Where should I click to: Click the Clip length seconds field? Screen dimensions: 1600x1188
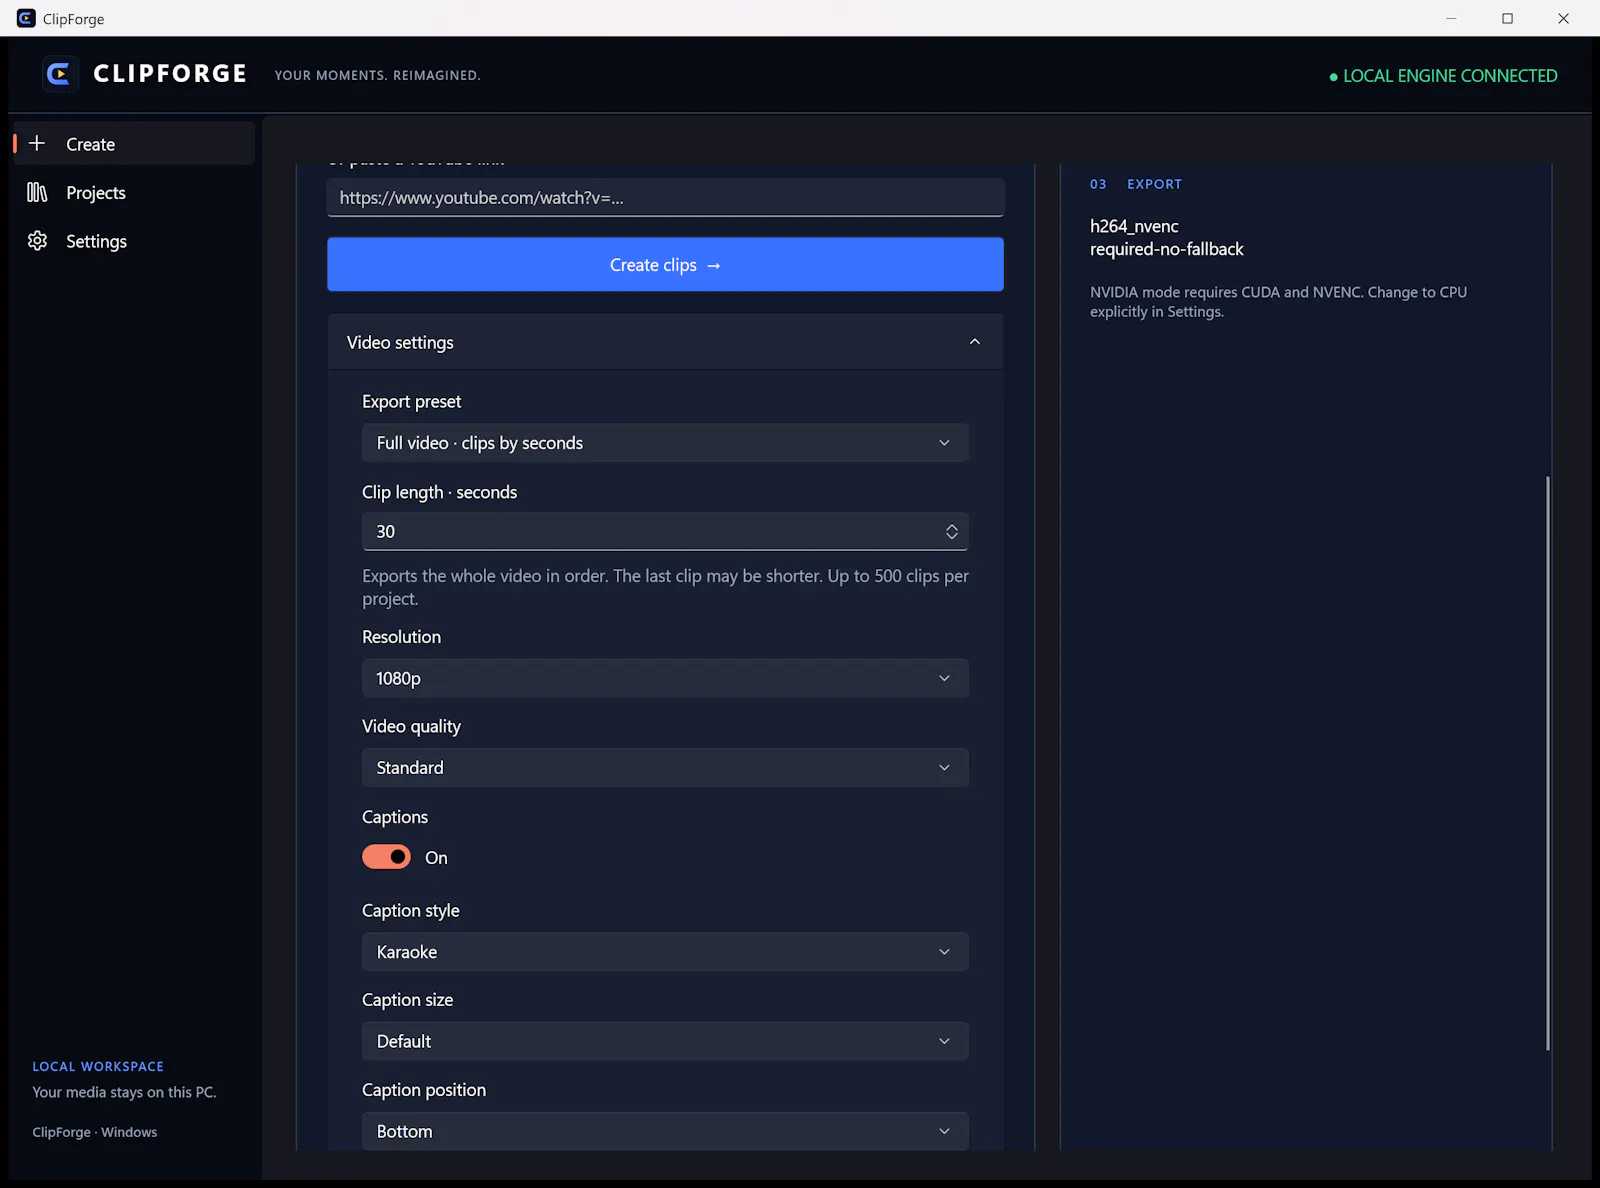[x=665, y=531]
